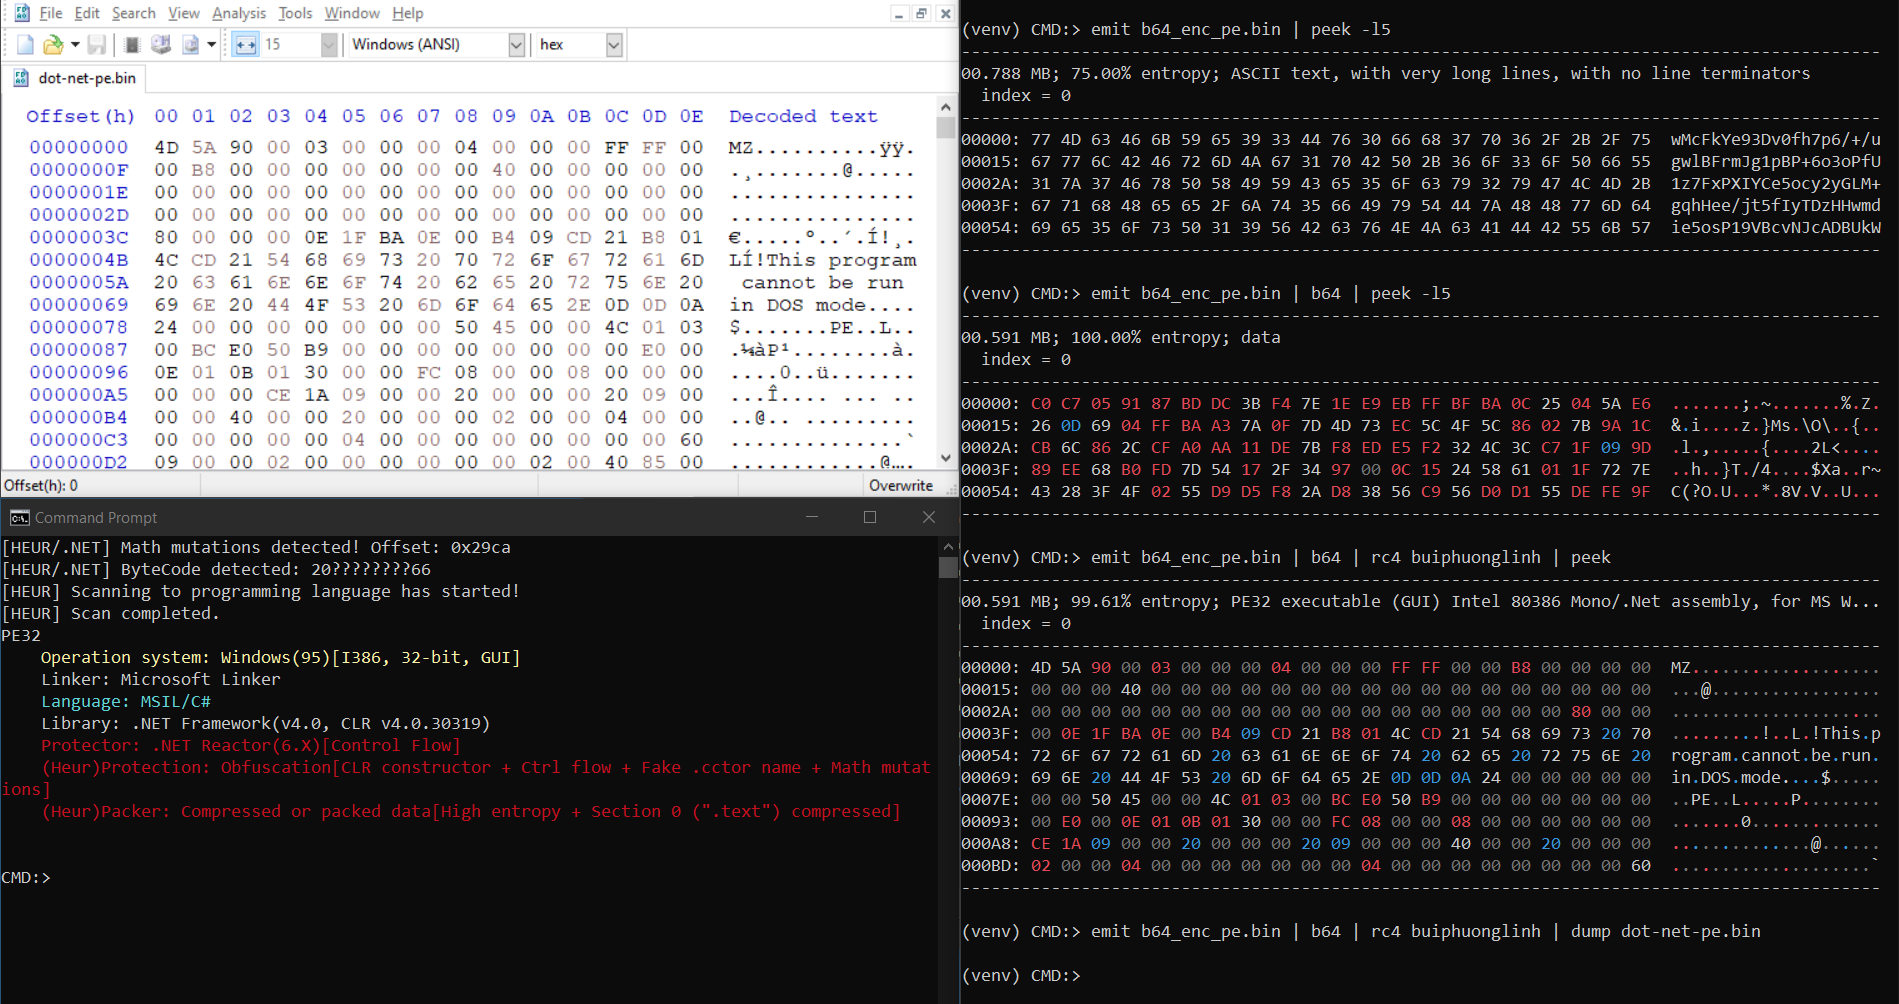Screen dimensions: 1899x1004
Task: Click offset row 00000000 in hex editor
Action: [x=79, y=147]
